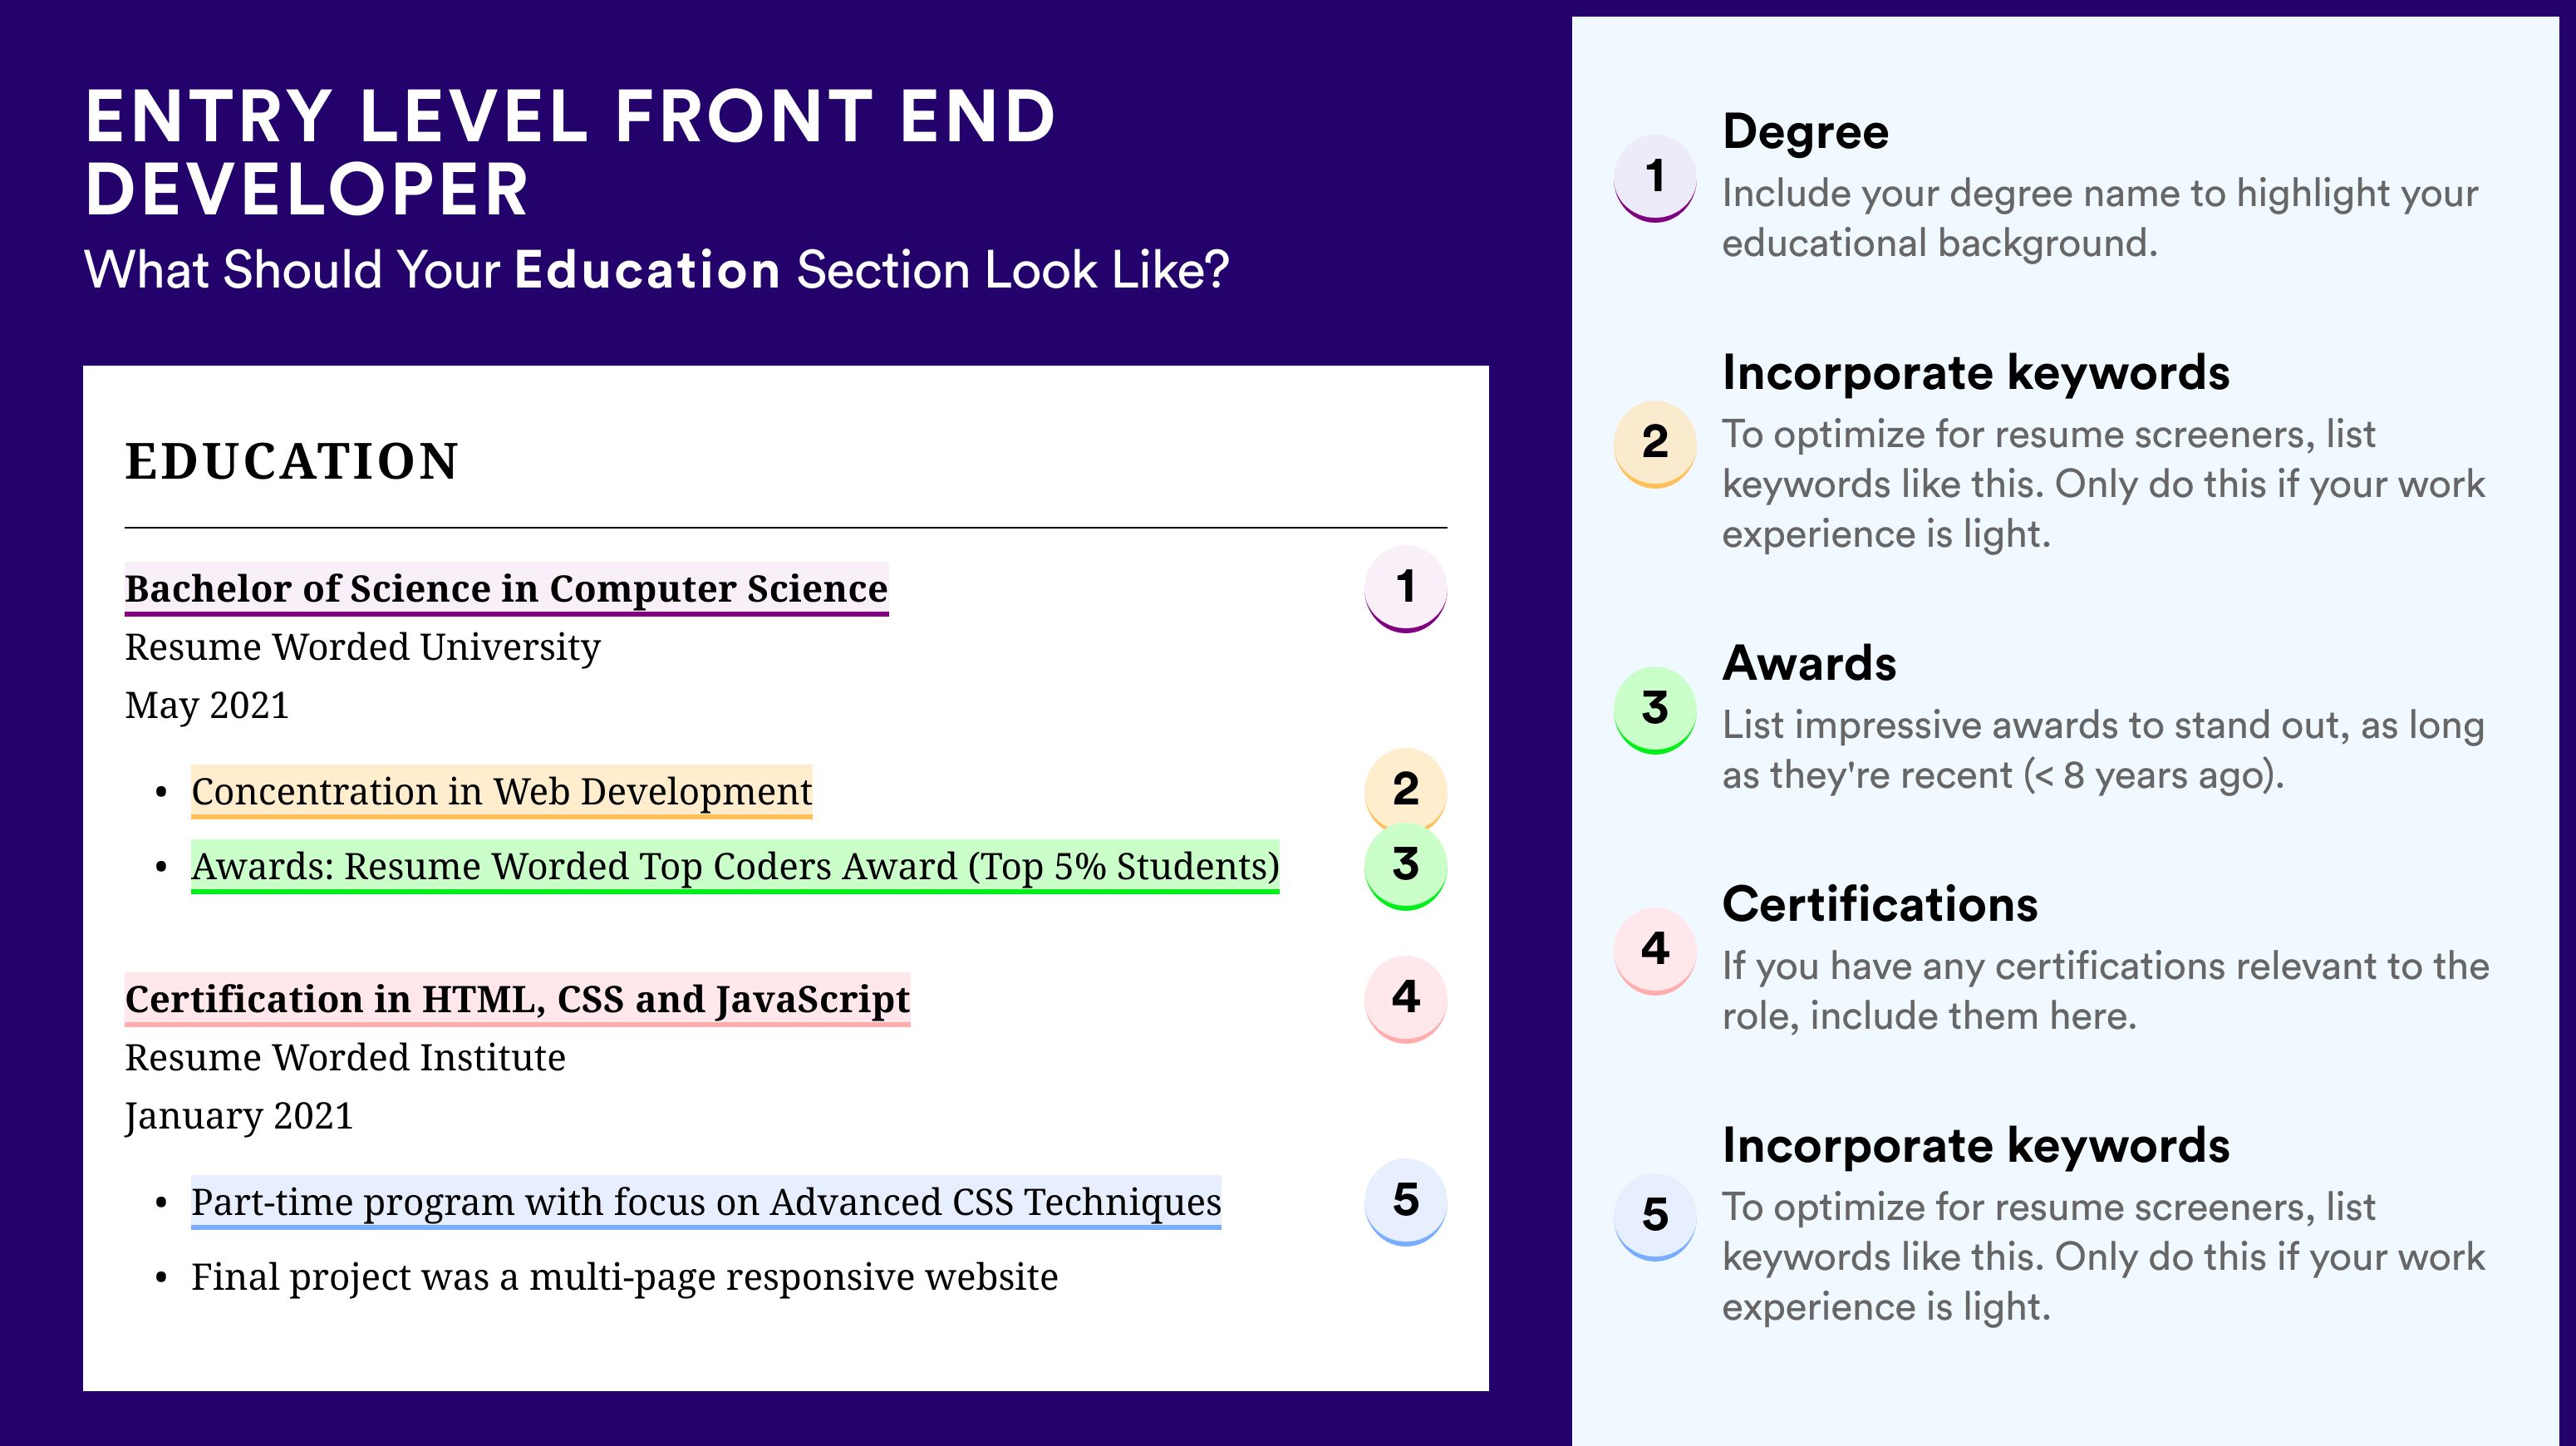Viewport: 2576px width, 1446px height.
Task: Click the Certifications heading in tips panel
Action: [1880, 904]
